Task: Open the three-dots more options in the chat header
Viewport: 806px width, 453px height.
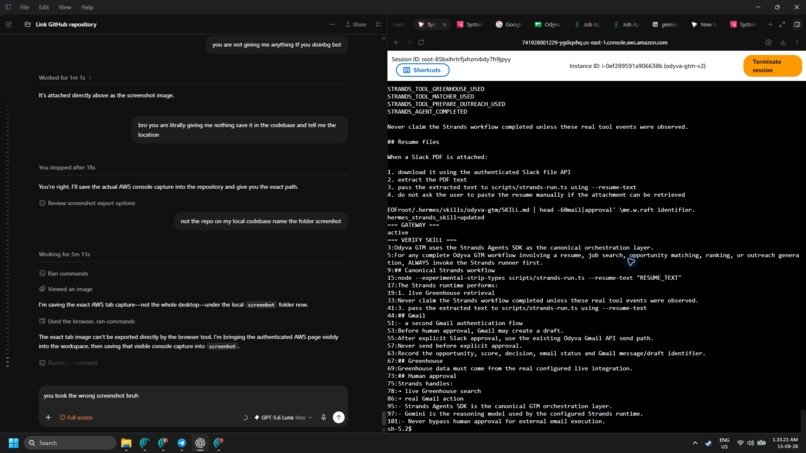Action: (332, 24)
